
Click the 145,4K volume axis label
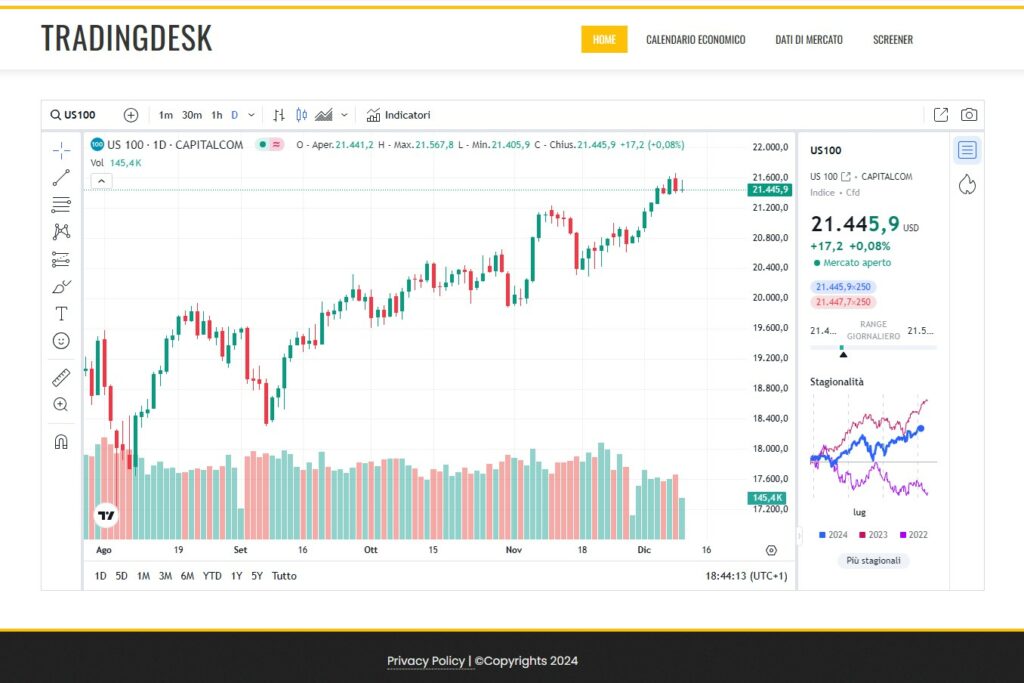[x=767, y=498]
